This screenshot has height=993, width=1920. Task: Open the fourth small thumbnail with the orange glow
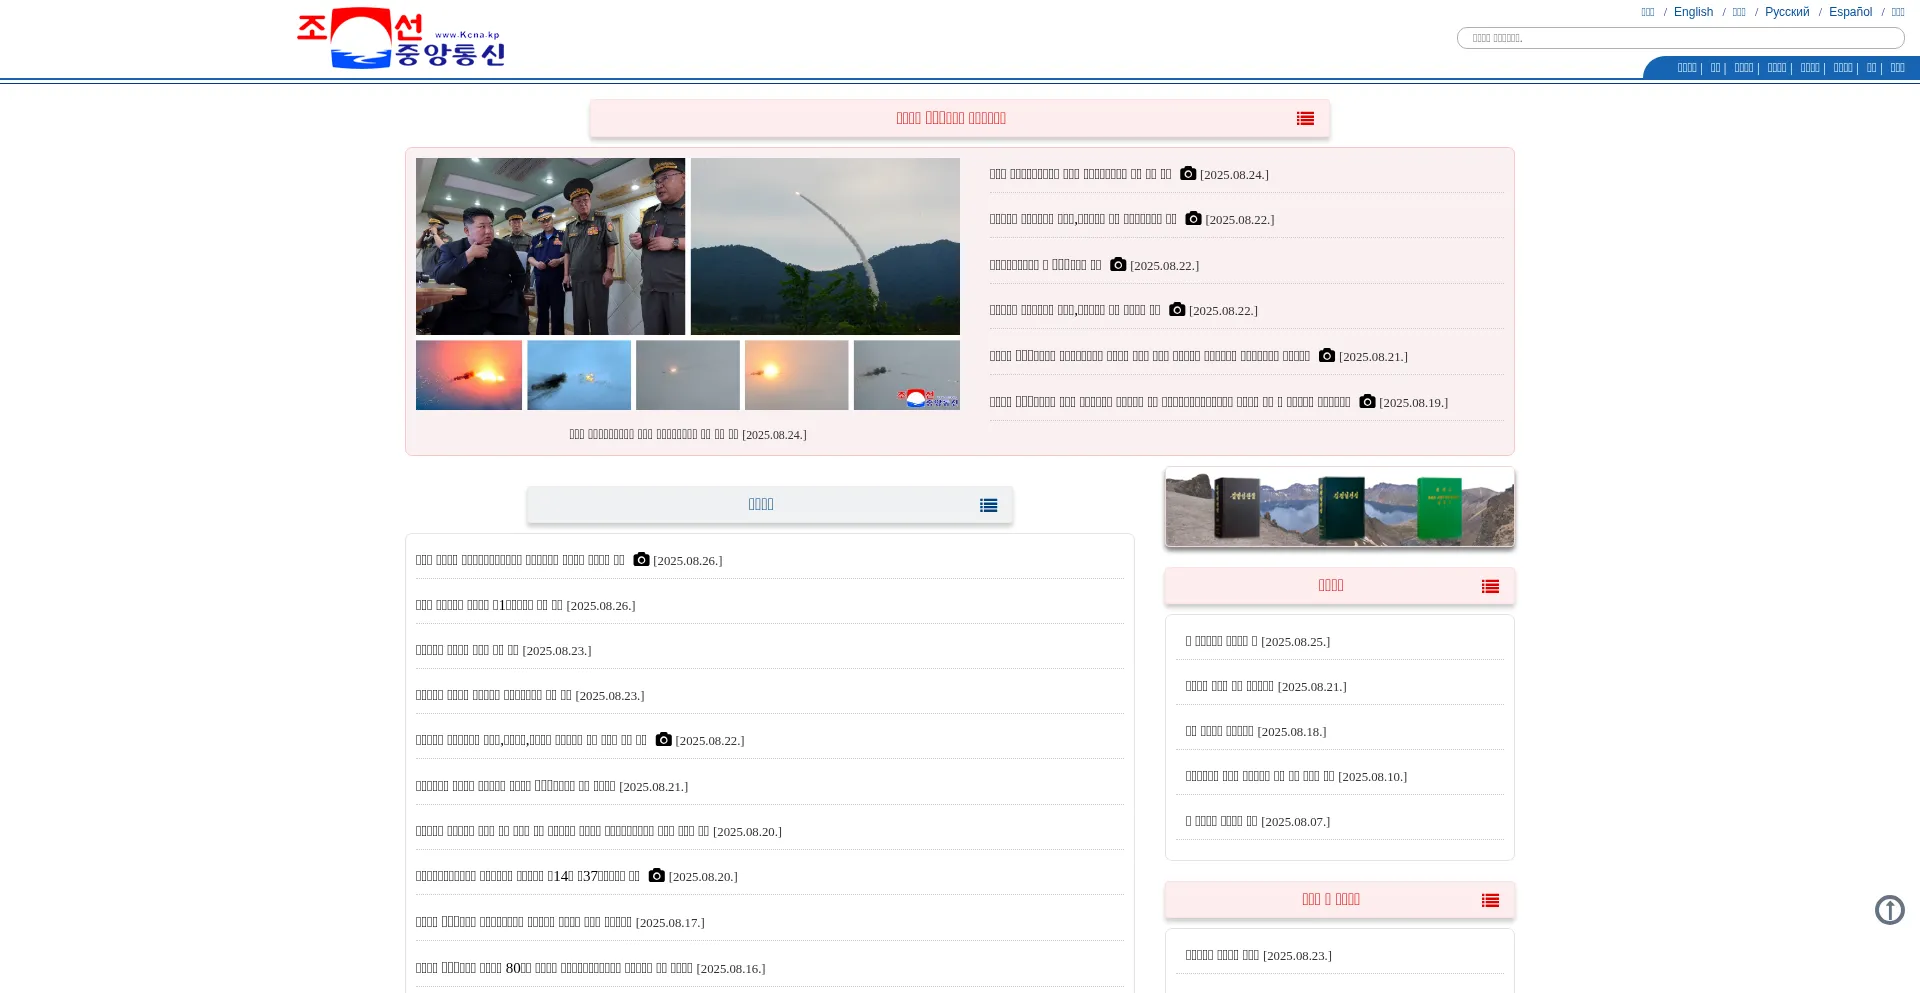coord(797,375)
